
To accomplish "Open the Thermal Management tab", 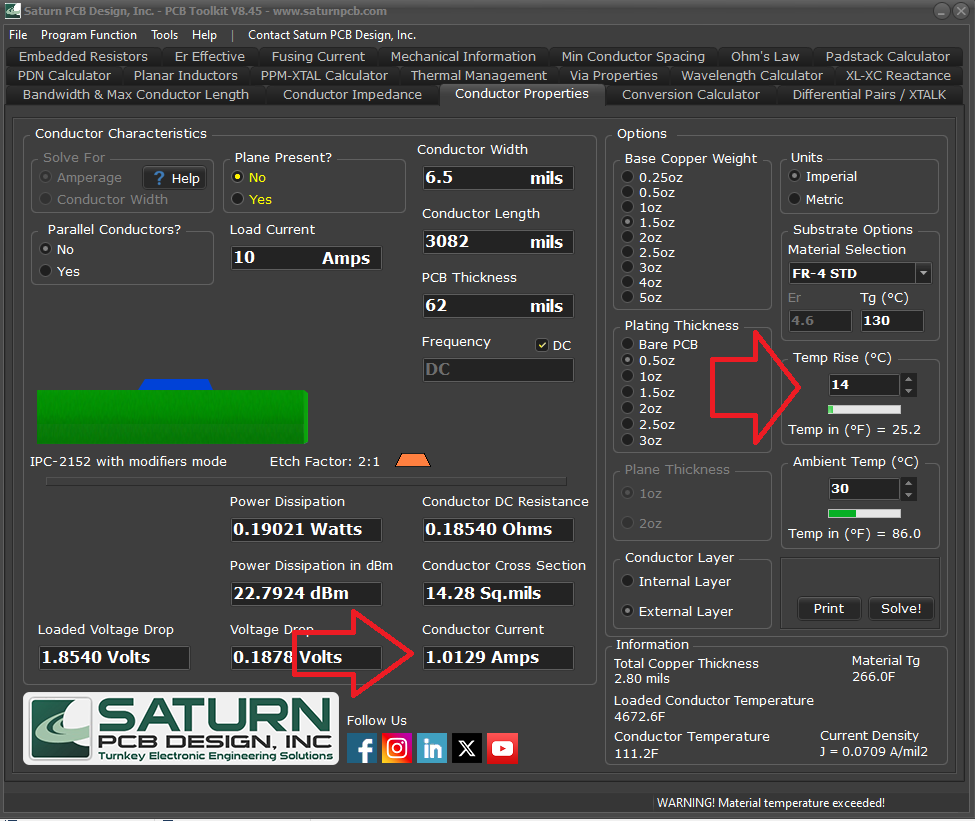I will click(x=478, y=75).
